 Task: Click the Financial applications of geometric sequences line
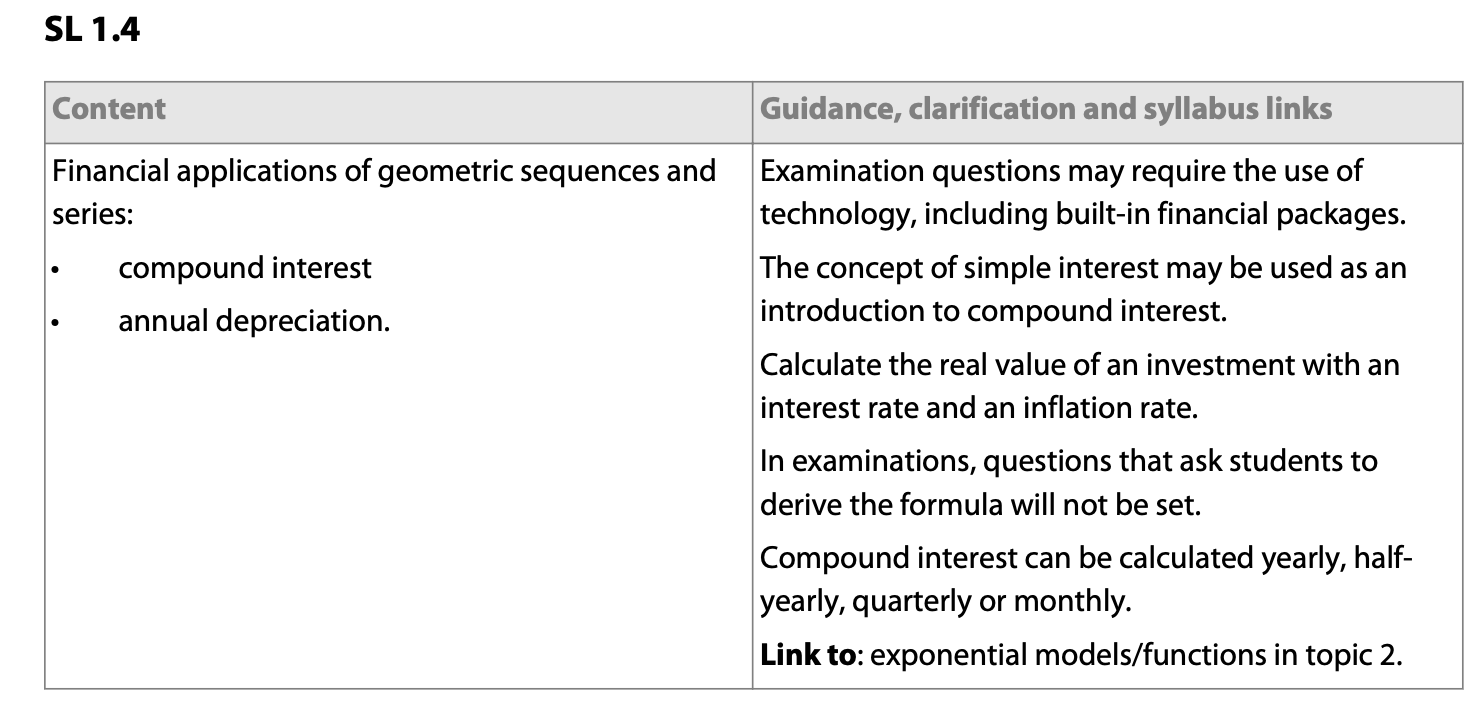(384, 171)
